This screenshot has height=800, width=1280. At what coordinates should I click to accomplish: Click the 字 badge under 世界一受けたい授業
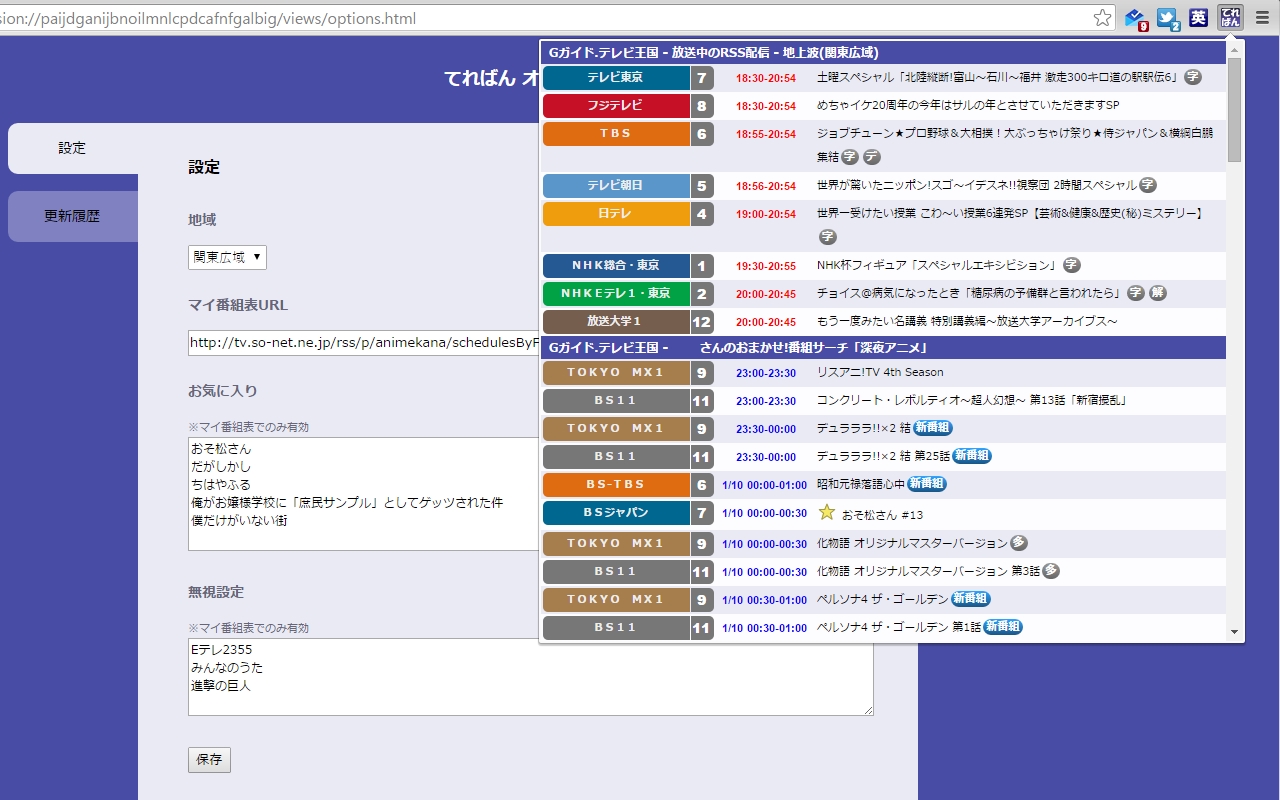click(x=827, y=237)
